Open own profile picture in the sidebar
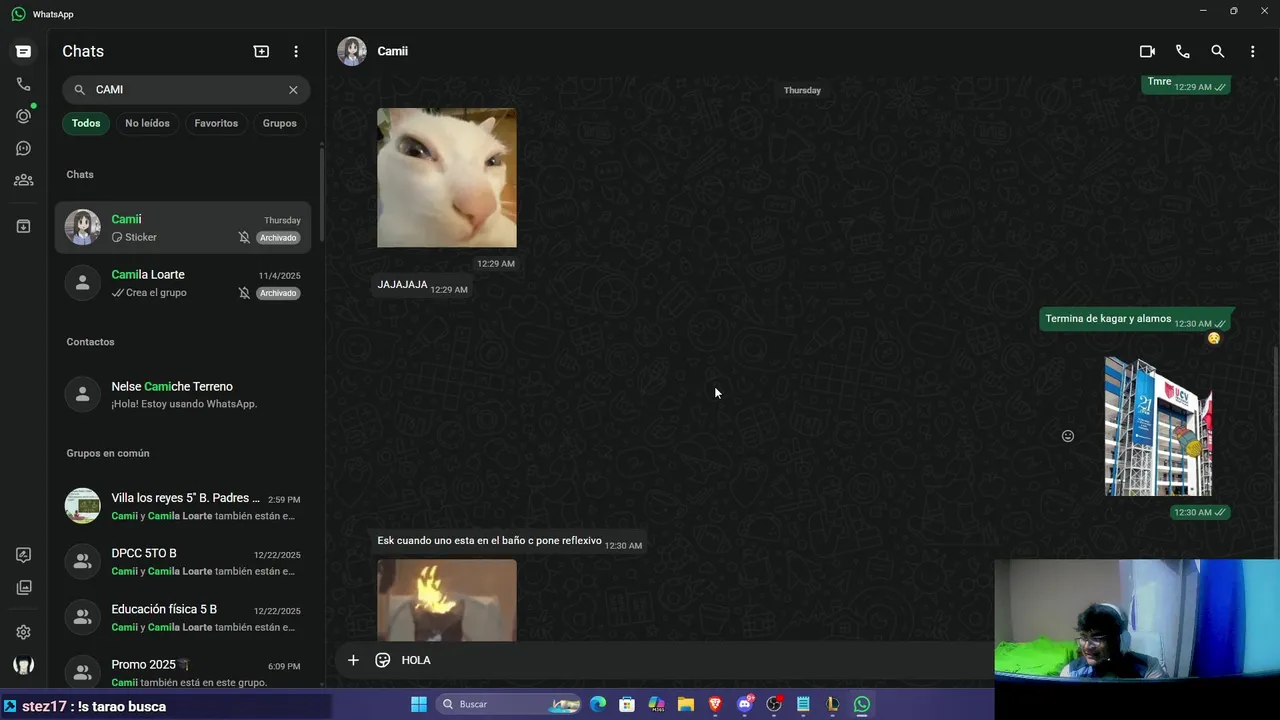The image size is (1280, 720). pyautogui.click(x=23, y=664)
